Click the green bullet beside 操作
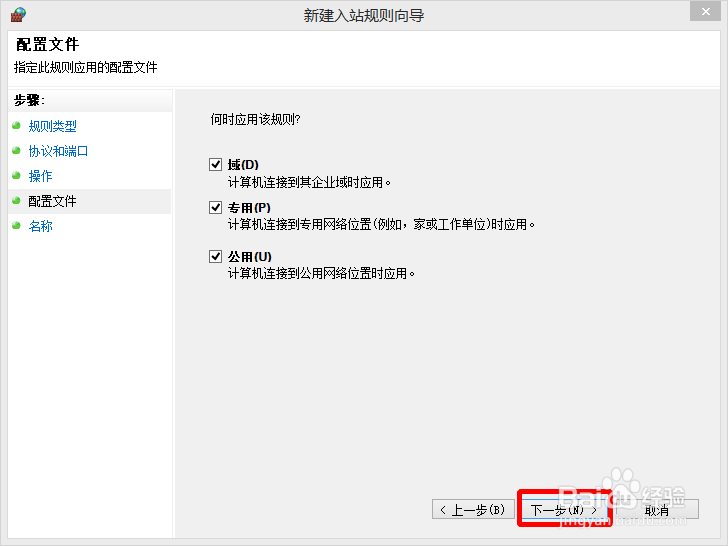Image resolution: width=728 pixels, height=546 pixels. (x=17, y=176)
